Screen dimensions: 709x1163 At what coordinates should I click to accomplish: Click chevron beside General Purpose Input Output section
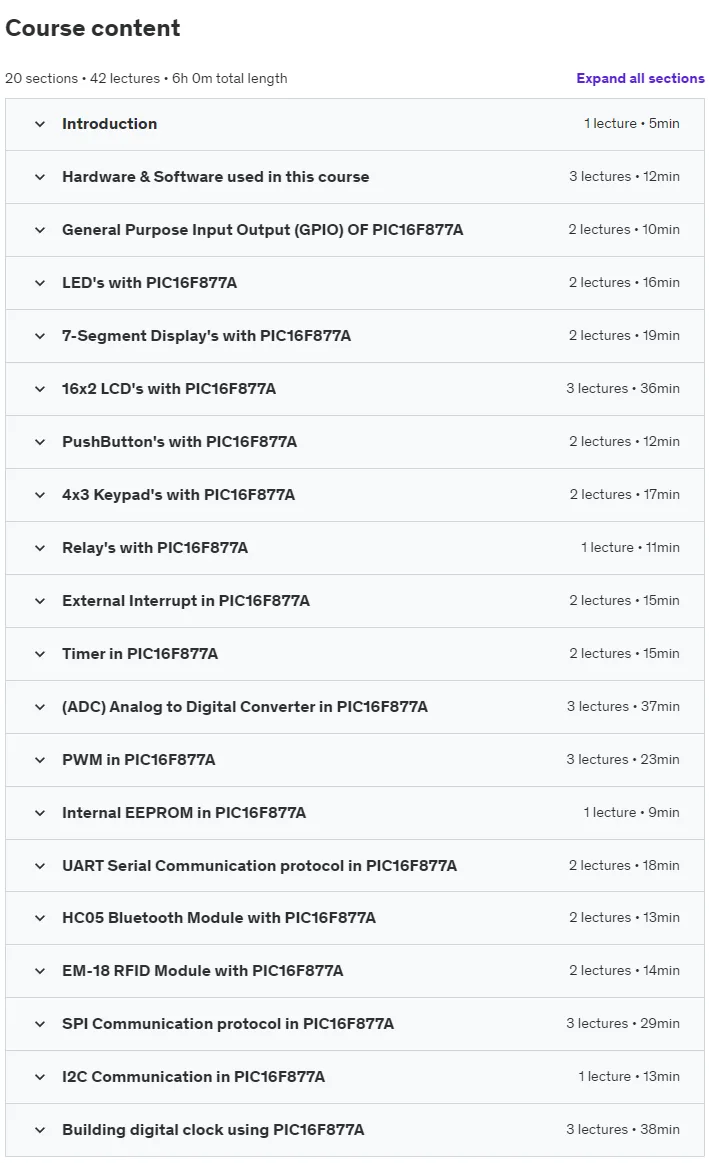coord(40,230)
